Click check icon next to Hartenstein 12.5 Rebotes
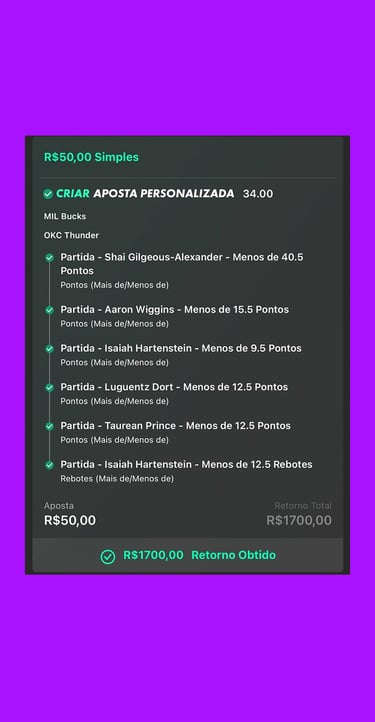The width and height of the screenshot is (375, 722). 49,465
